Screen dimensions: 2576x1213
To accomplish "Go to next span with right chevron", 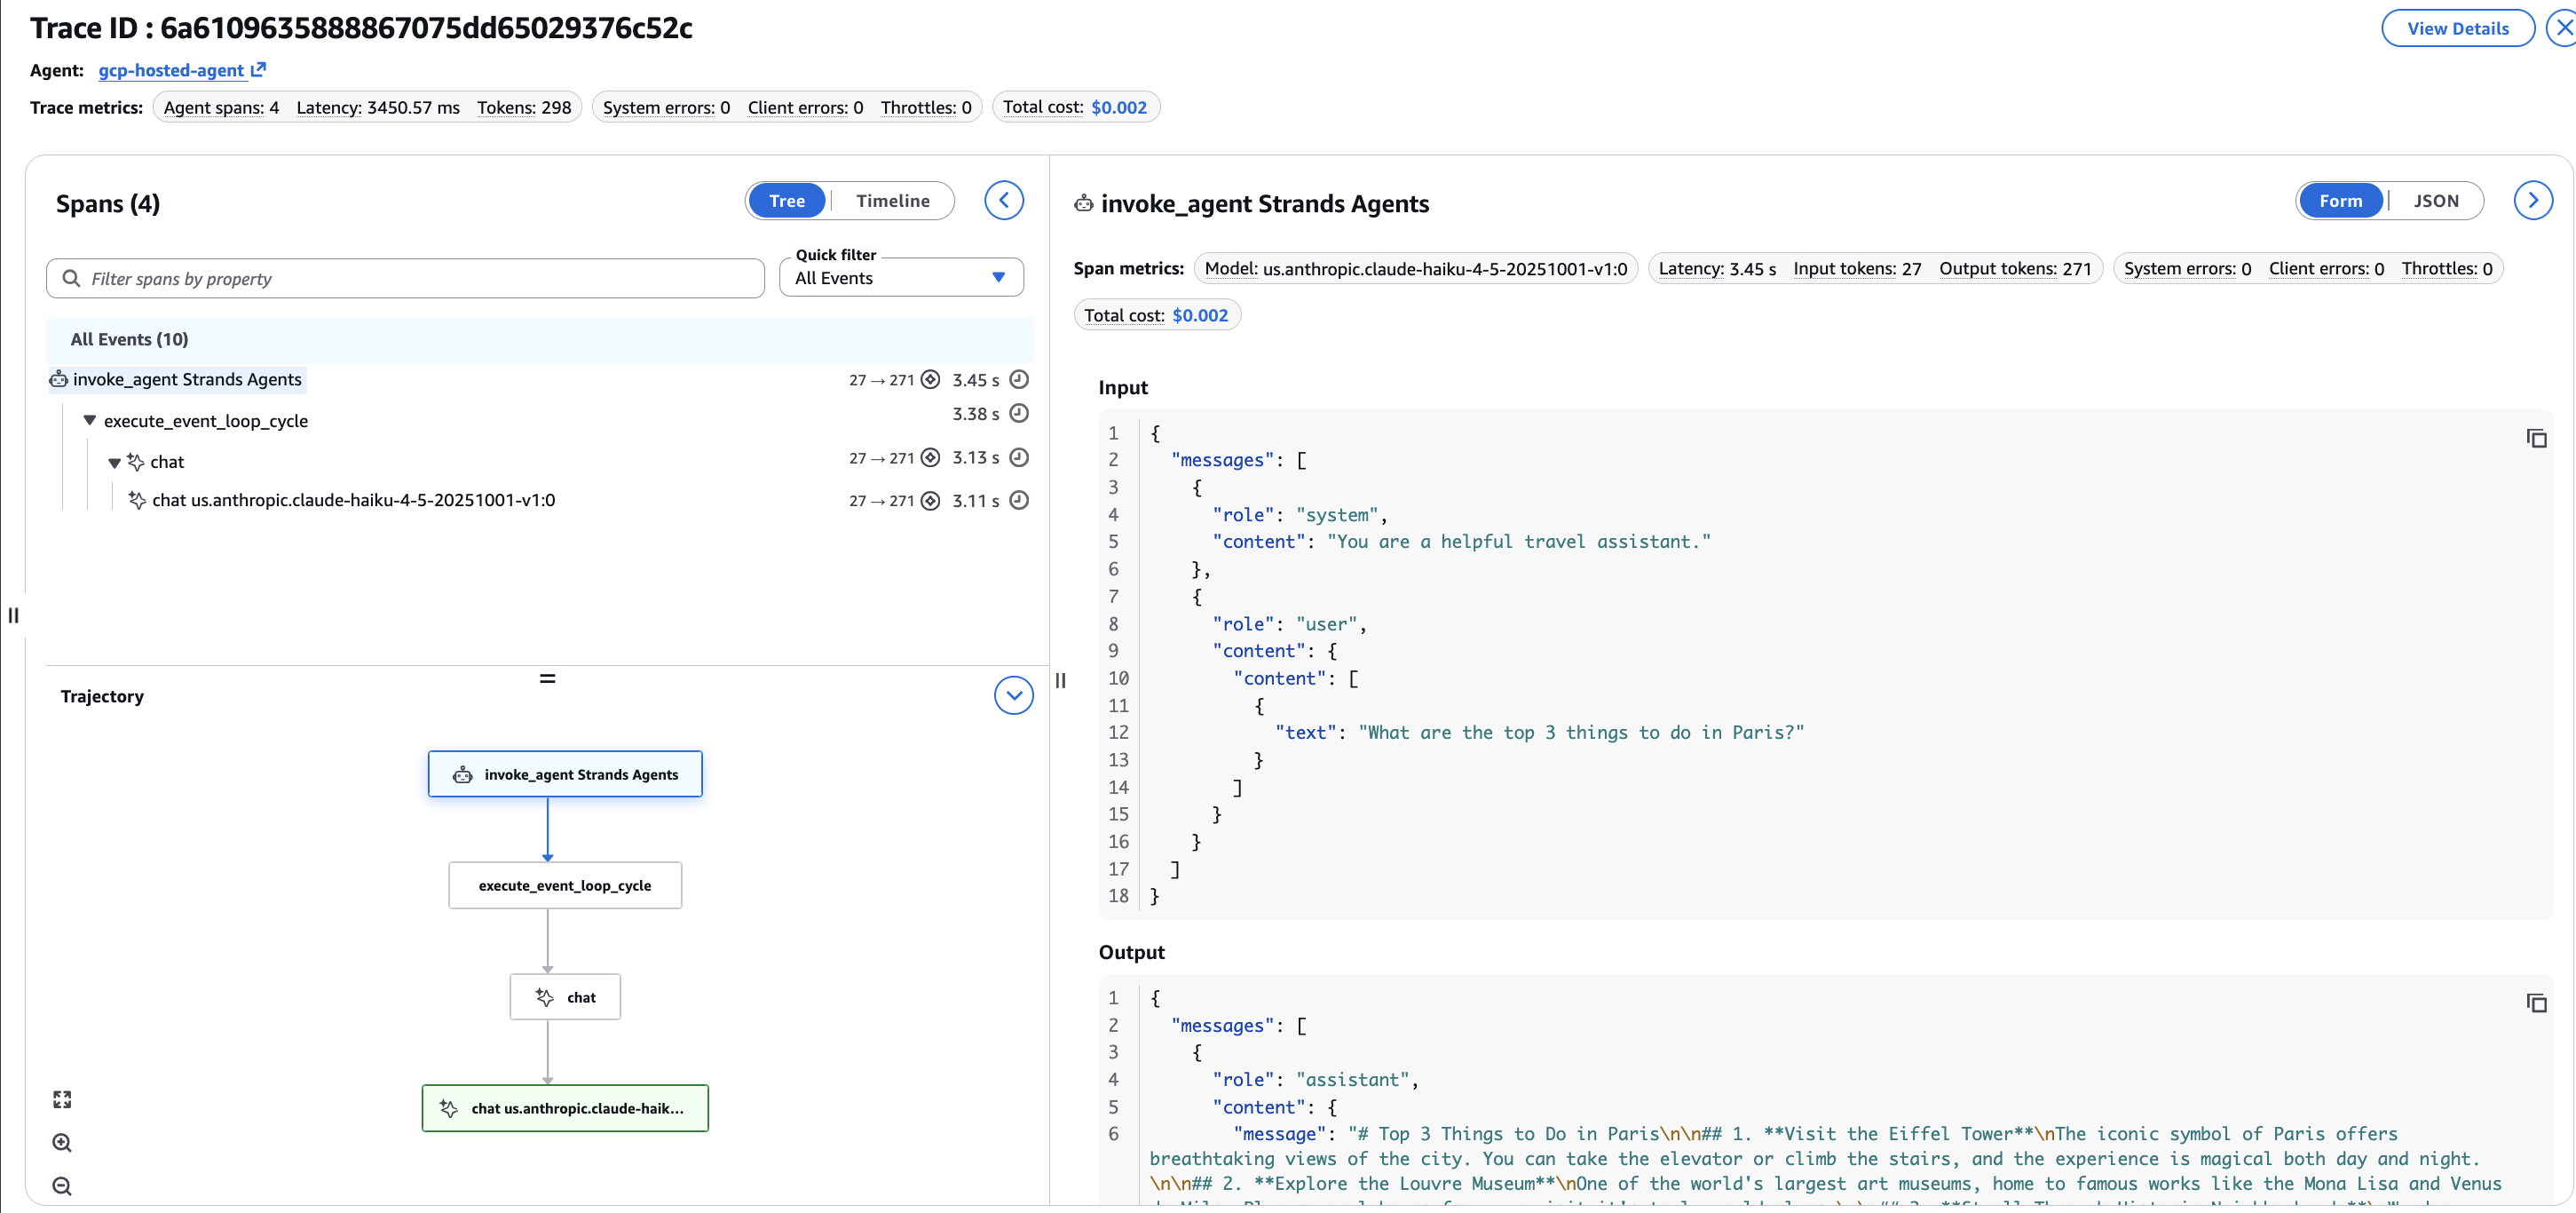I will (x=2532, y=200).
